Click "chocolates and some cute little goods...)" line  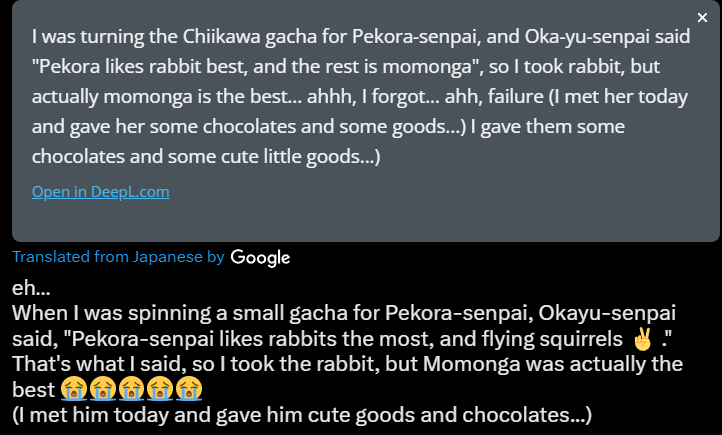click(205, 158)
